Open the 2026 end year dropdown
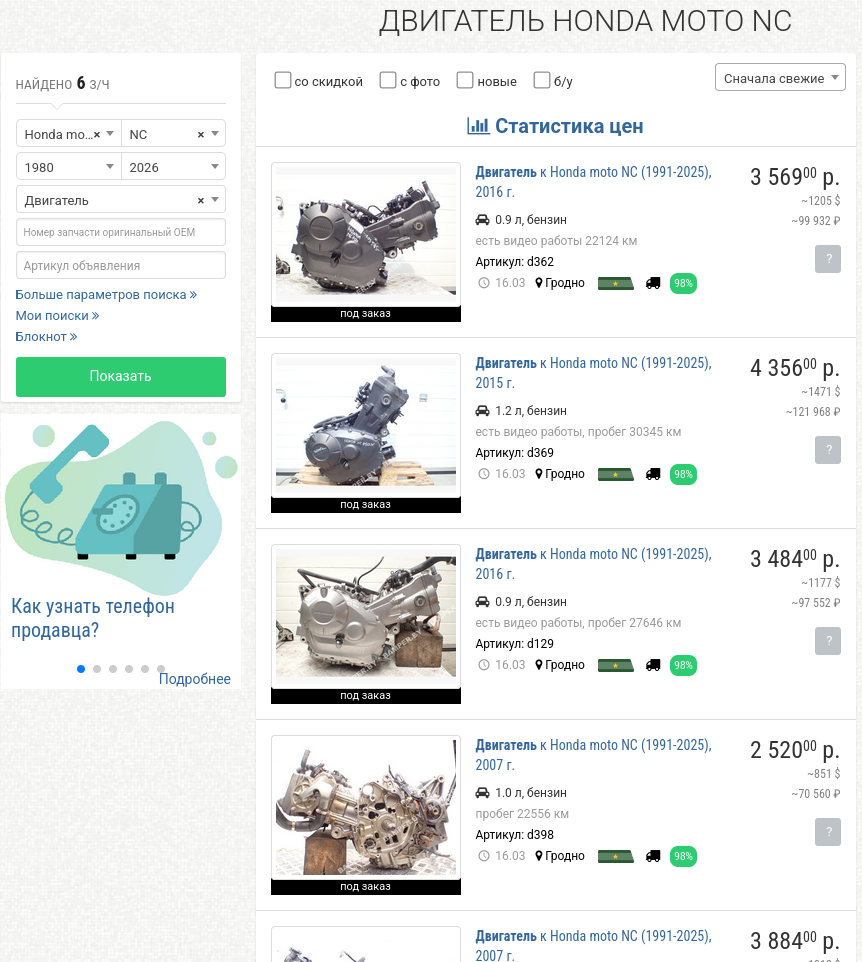The height and width of the screenshot is (962, 862). click(x=174, y=167)
